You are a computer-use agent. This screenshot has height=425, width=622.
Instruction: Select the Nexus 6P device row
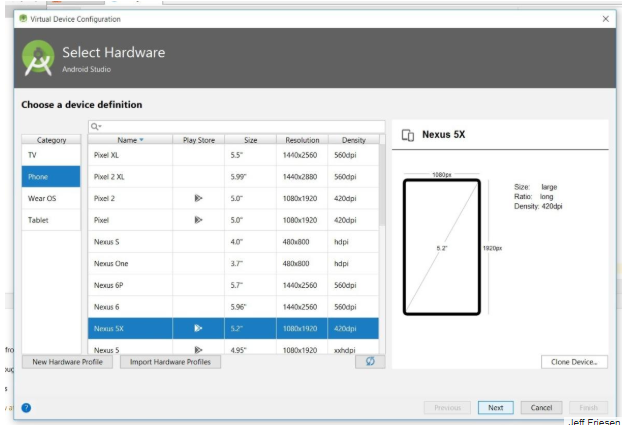click(x=233, y=285)
